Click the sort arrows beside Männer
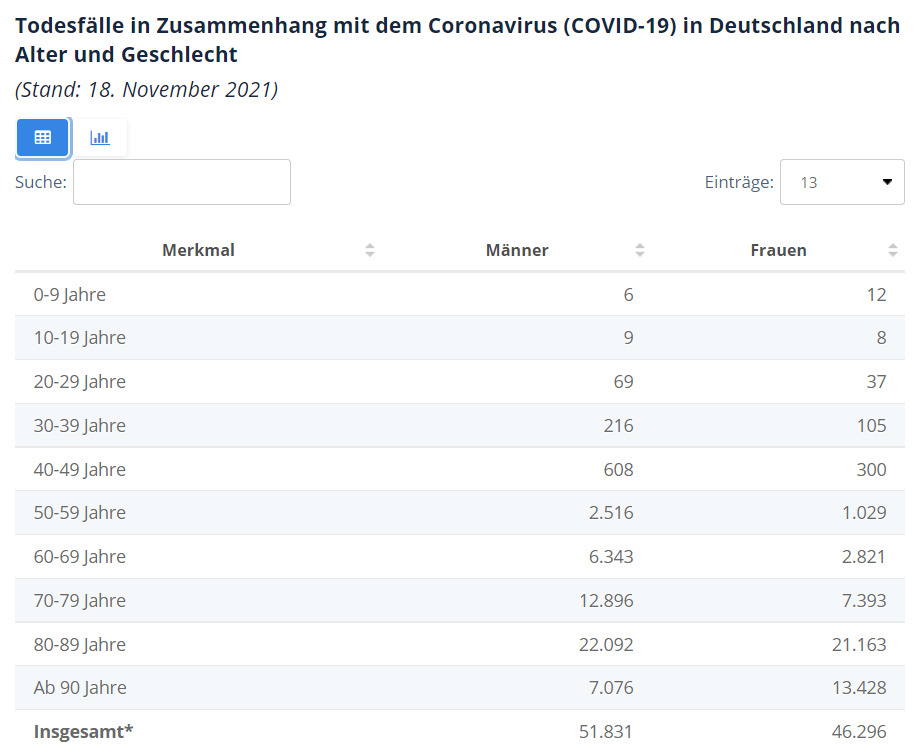 (640, 250)
